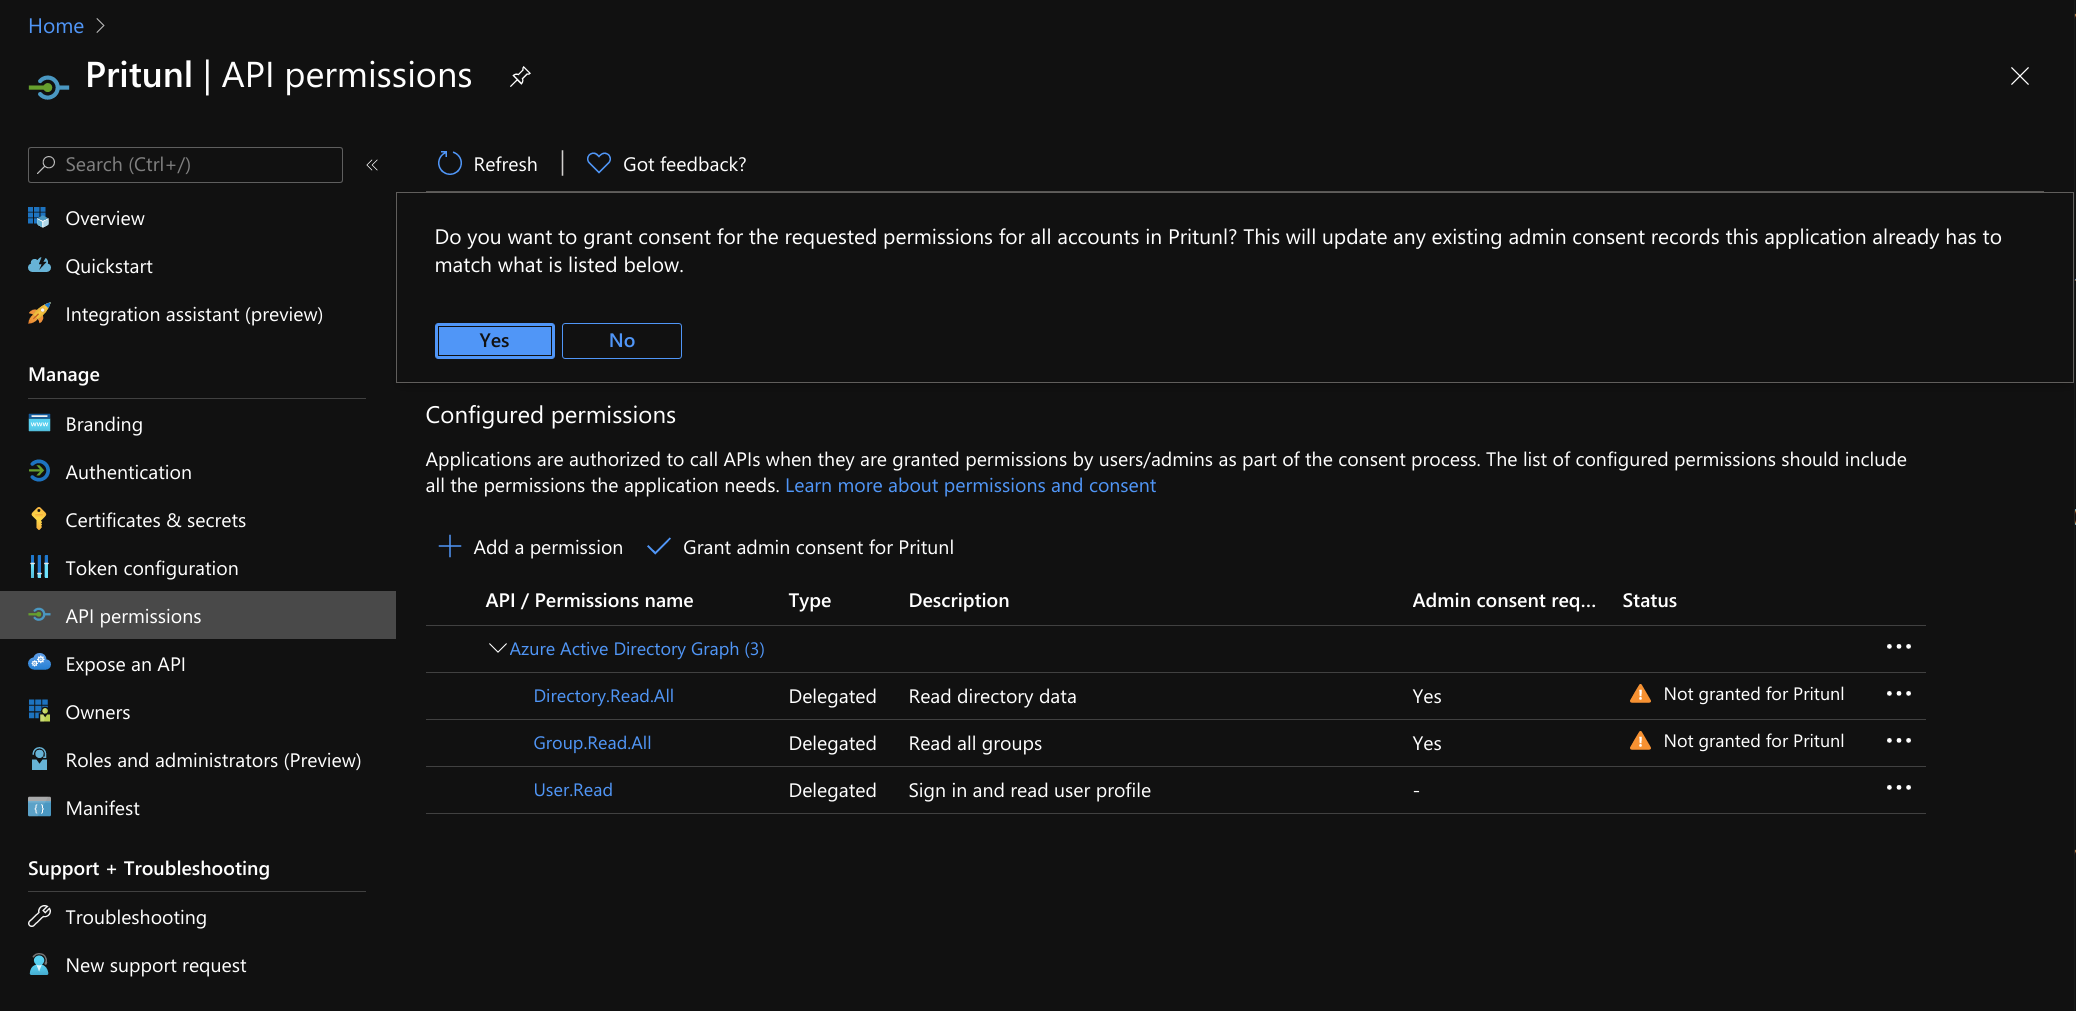Open the Troubleshooting page

(136, 917)
